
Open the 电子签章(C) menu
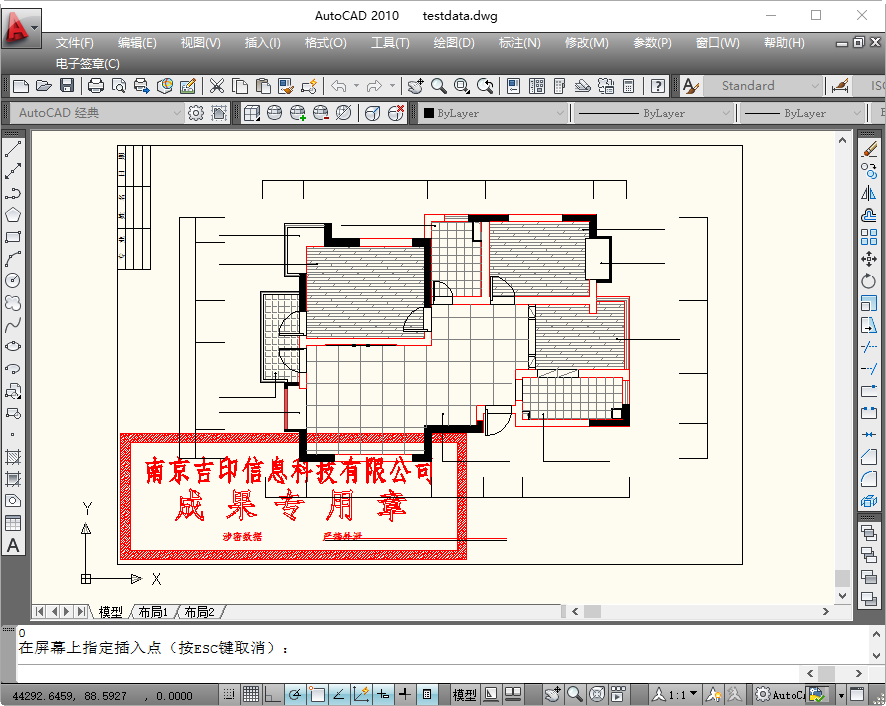[88, 64]
